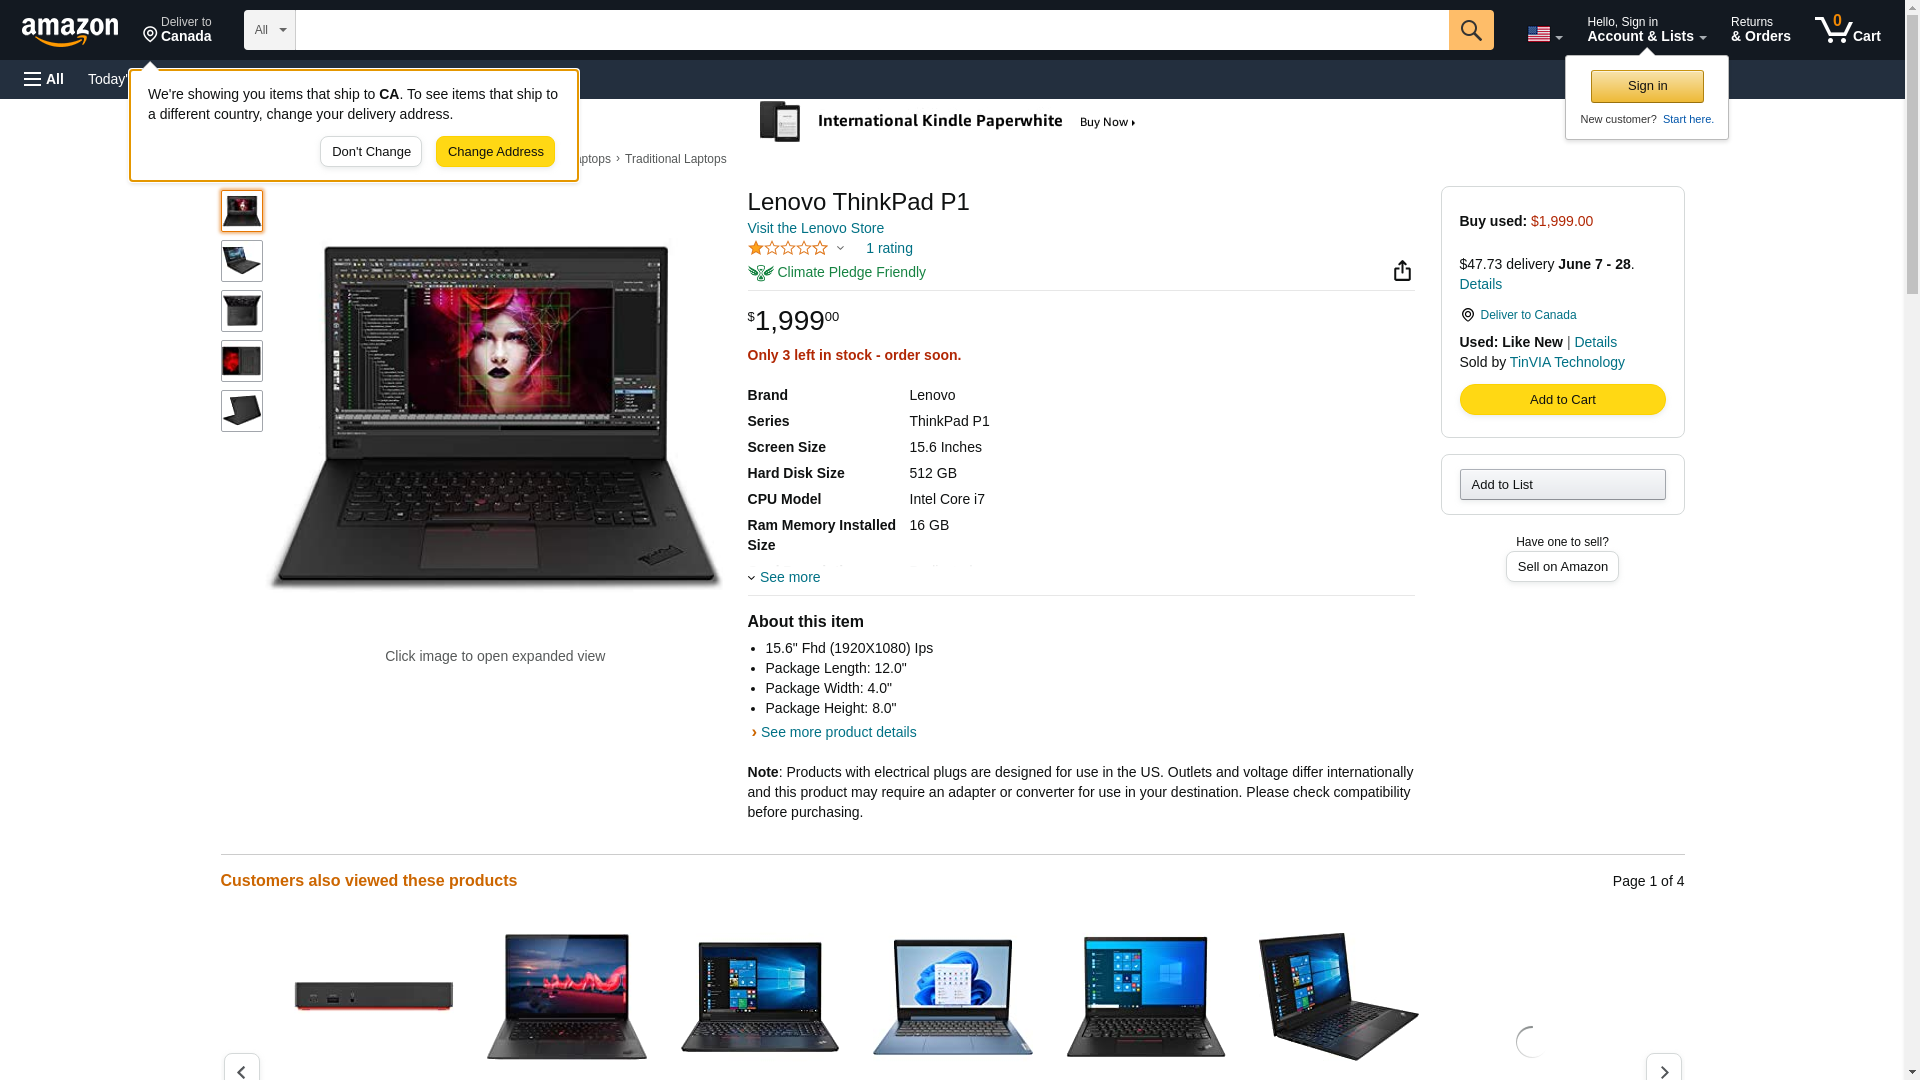Image resolution: width=1920 pixels, height=1080 pixels.
Task: Click the Deliver to Canada location icon
Action: tap(151, 35)
